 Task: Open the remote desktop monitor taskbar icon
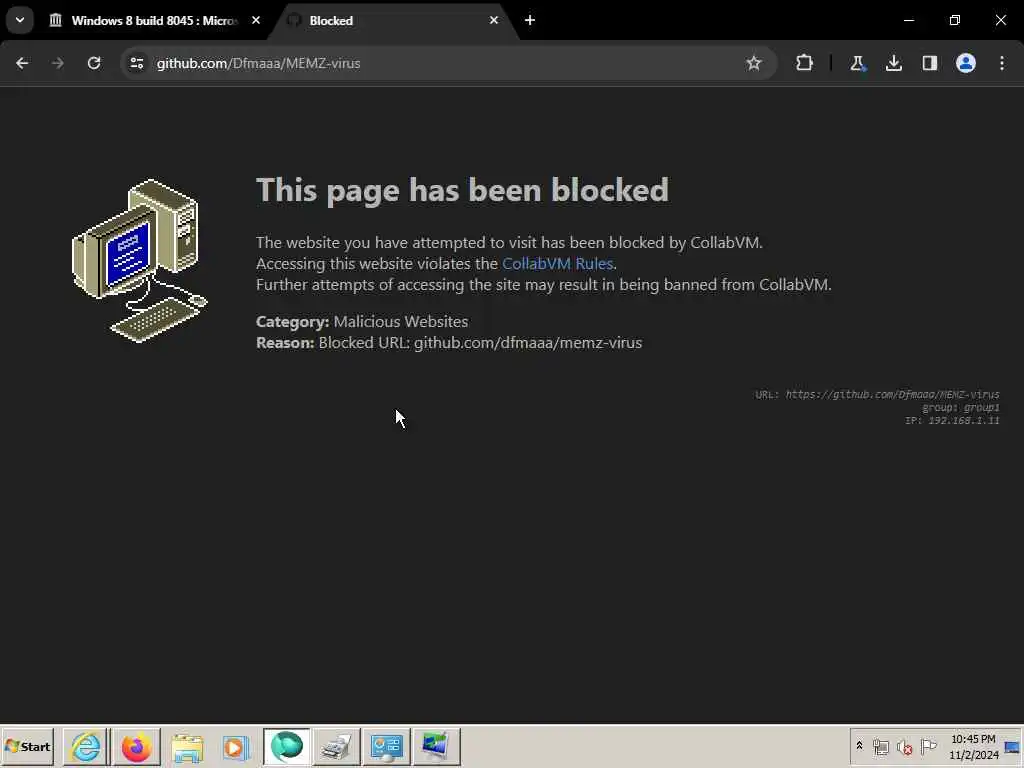(436, 746)
